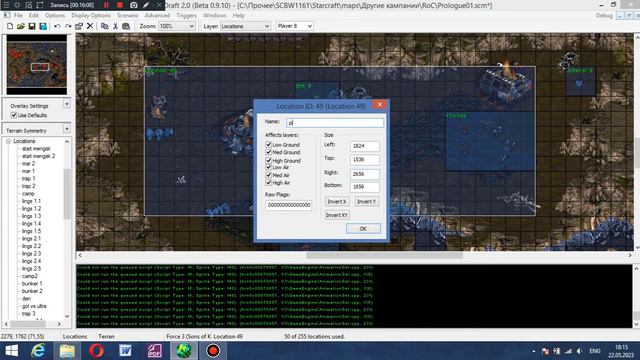
Task: Open the recorder pencil annotation tool
Action: pos(146,5)
